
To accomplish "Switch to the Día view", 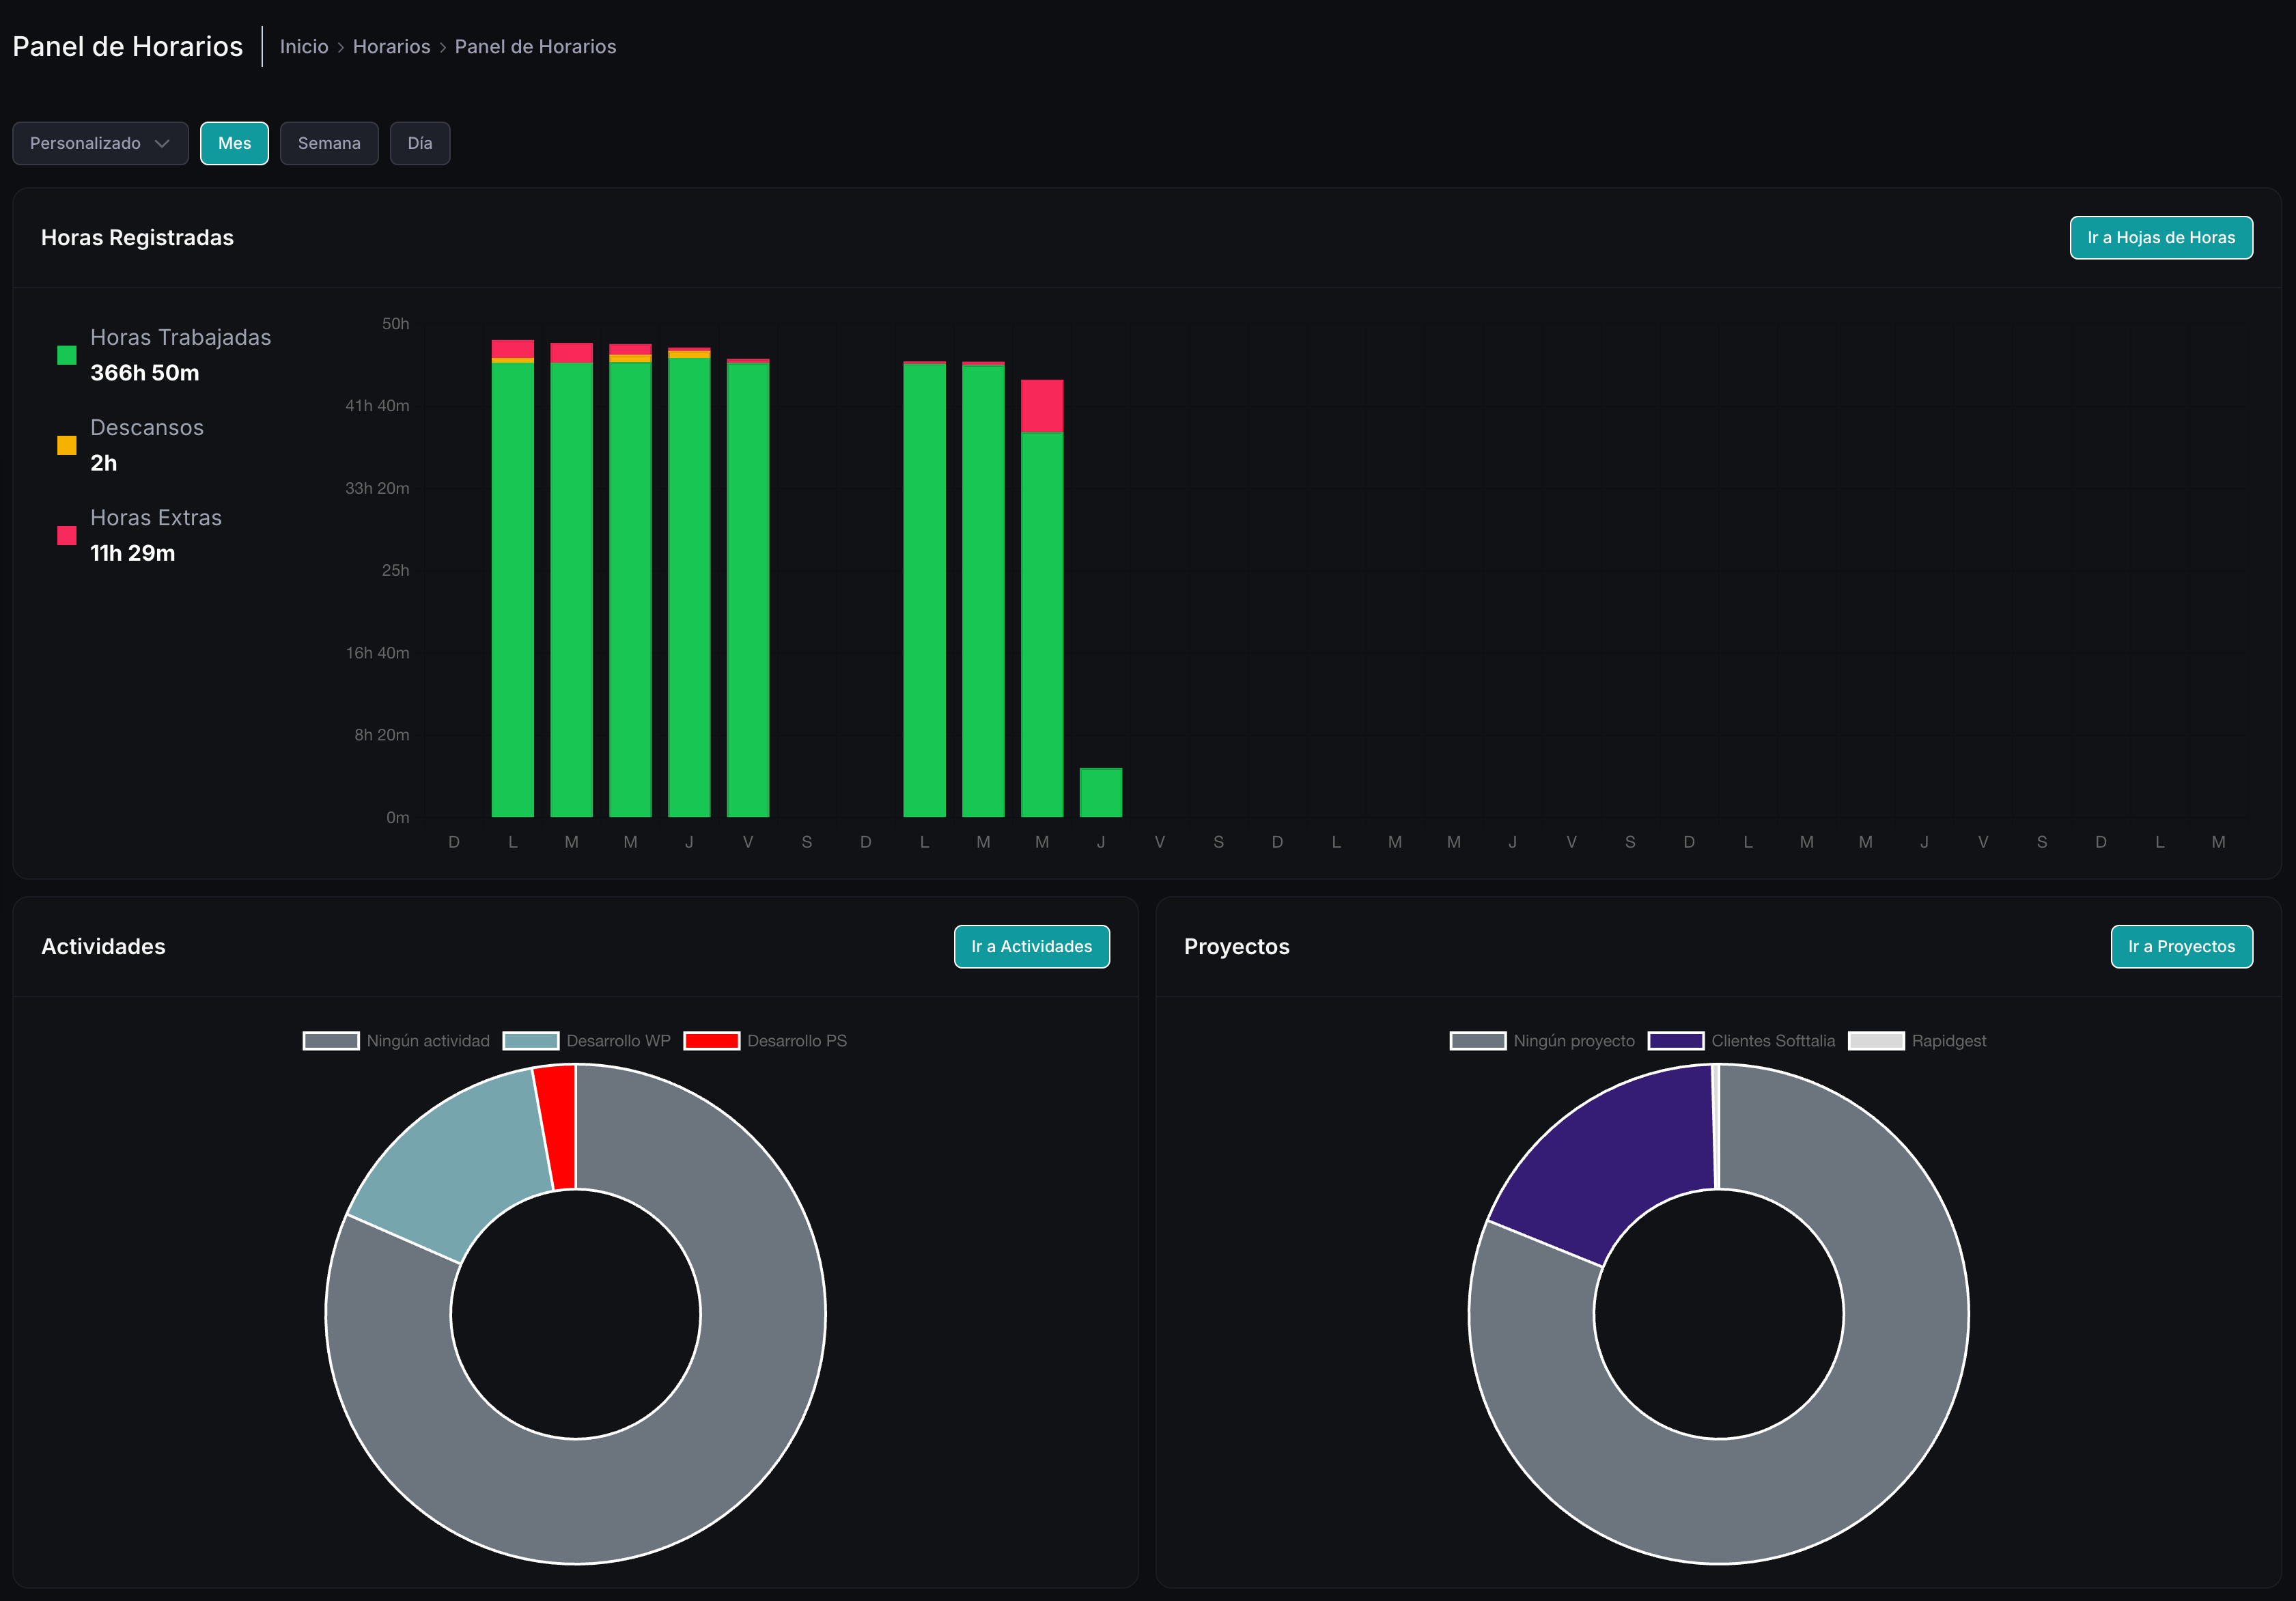I will pyautogui.click(x=419, y=143).
